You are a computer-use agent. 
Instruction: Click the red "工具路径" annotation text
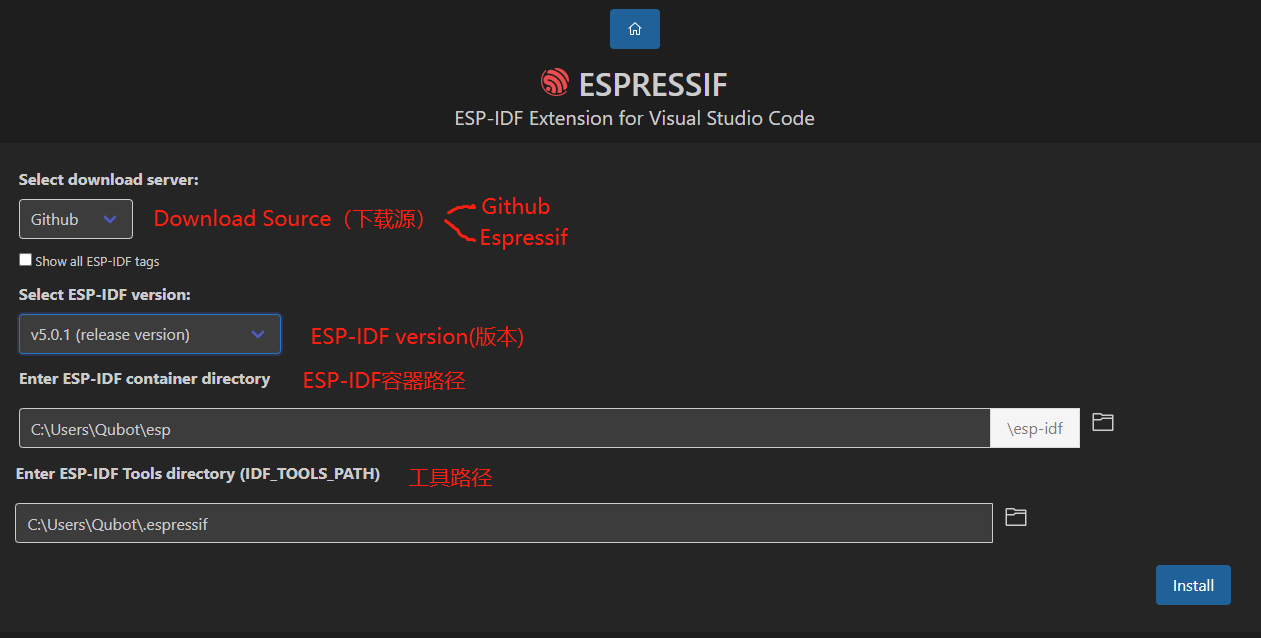point(450,478)
